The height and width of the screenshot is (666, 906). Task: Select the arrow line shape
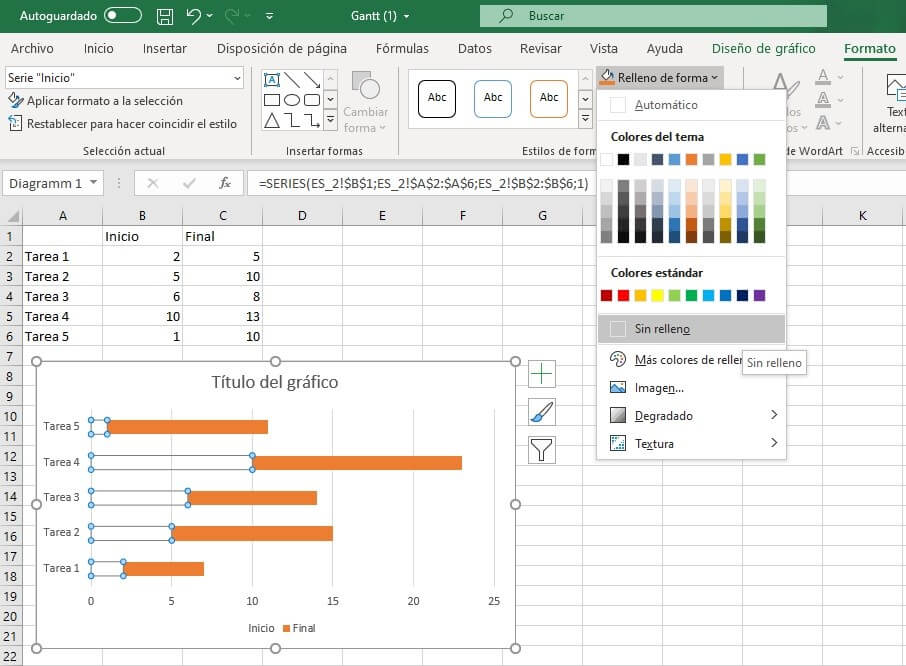pyautogui.click(x=312, y=80)
